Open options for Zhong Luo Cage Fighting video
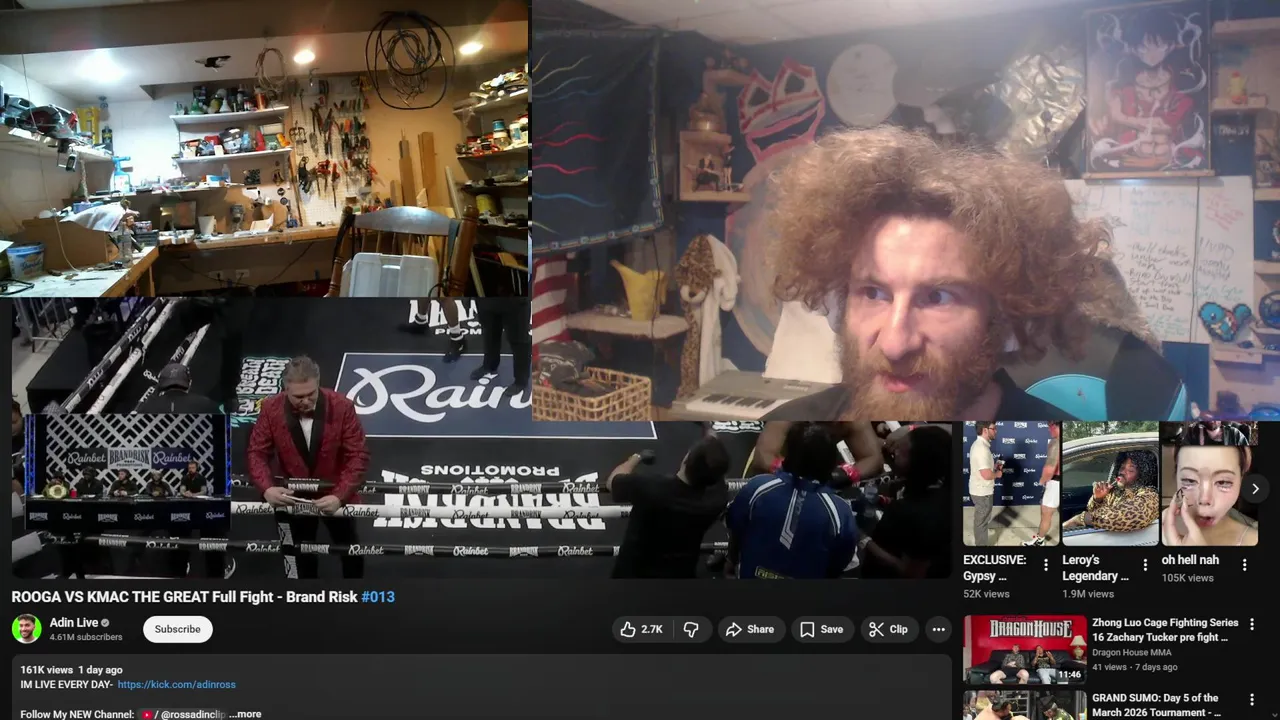1280x720 pixels. pos(1251,624)
